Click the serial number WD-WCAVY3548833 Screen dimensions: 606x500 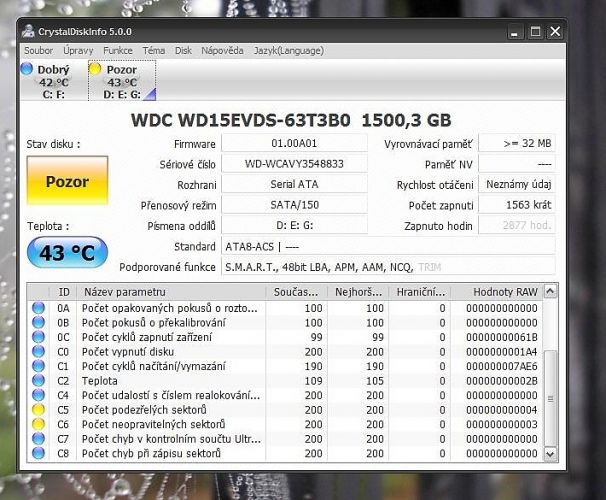tap(294, 164)
